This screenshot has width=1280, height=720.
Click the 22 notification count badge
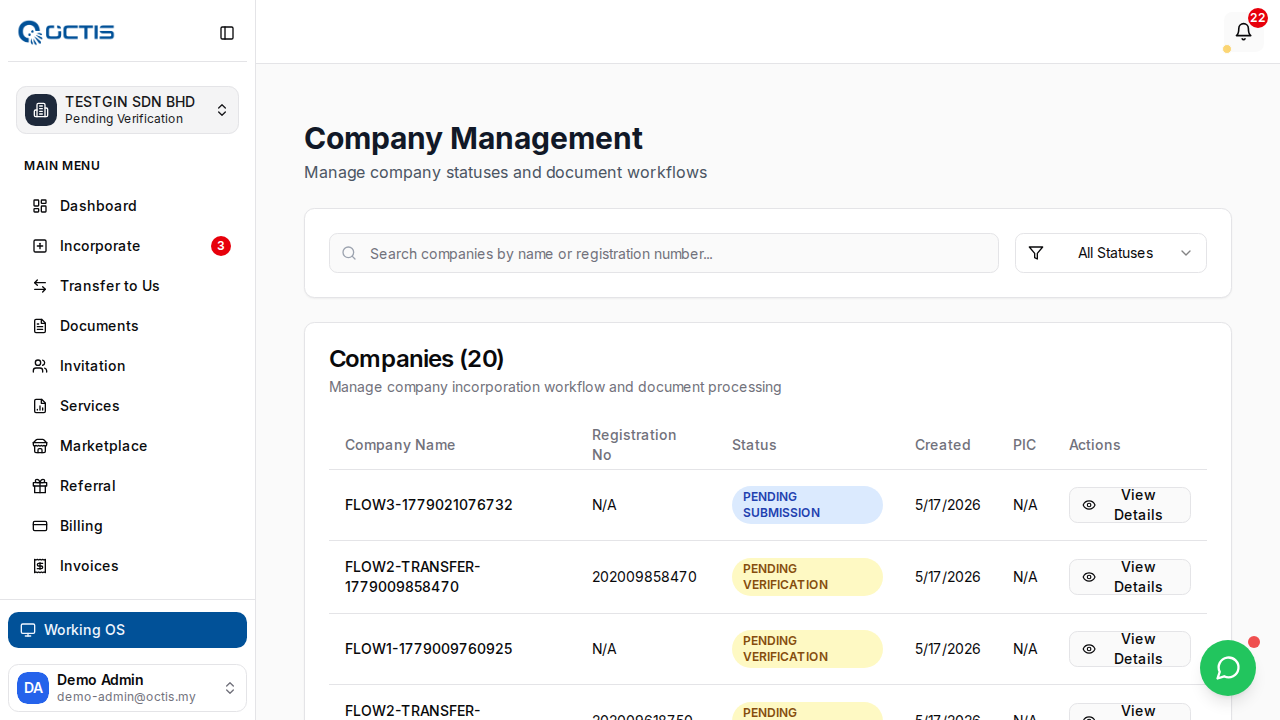click(1257, 18)
